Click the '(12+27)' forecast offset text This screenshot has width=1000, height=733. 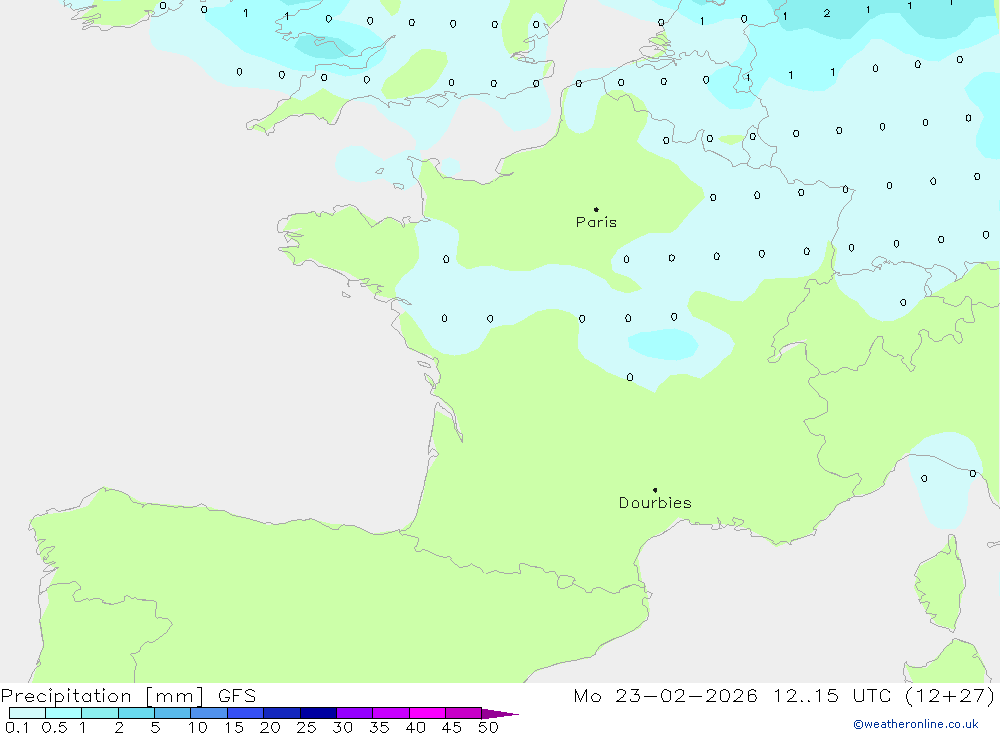pos(950,696)
